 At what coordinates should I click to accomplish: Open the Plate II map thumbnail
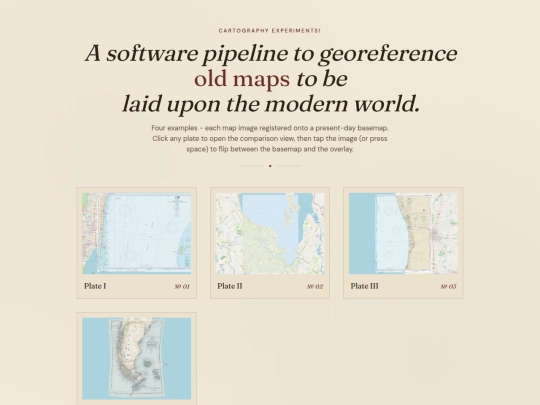[270, 233]
